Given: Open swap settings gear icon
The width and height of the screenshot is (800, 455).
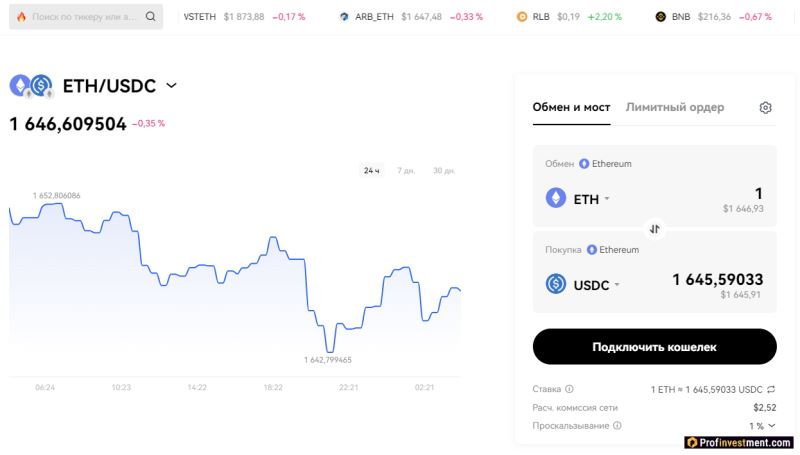Looking at the screenshot, I should [765, 108].
